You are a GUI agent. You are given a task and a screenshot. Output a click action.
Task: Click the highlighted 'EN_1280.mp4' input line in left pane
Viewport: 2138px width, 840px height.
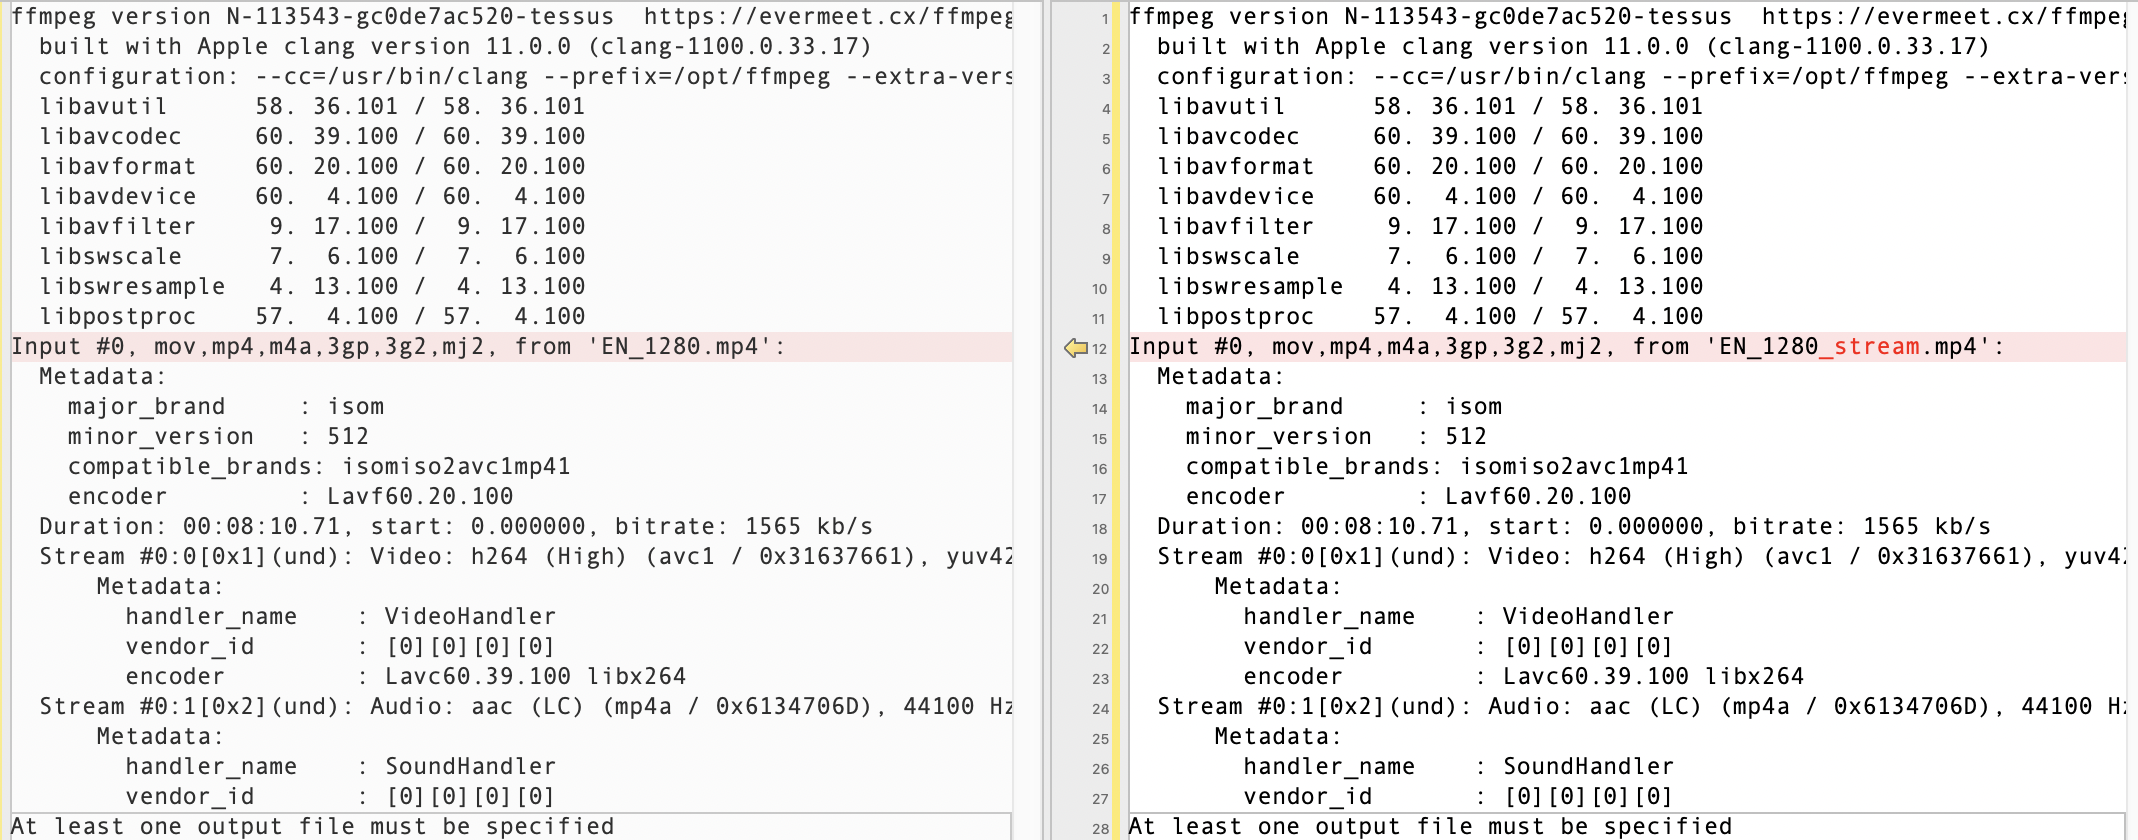pyautogui.click(x=398, y=347)
